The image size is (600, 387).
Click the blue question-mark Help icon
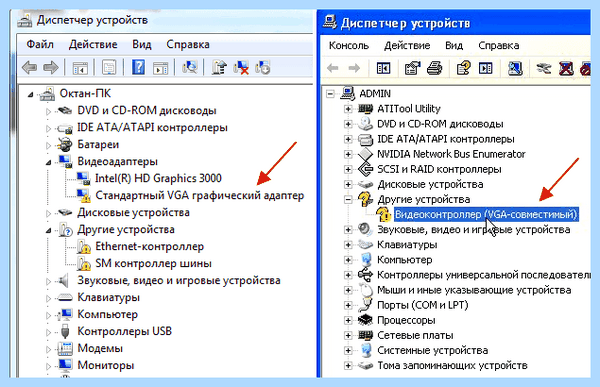[138, 67]
